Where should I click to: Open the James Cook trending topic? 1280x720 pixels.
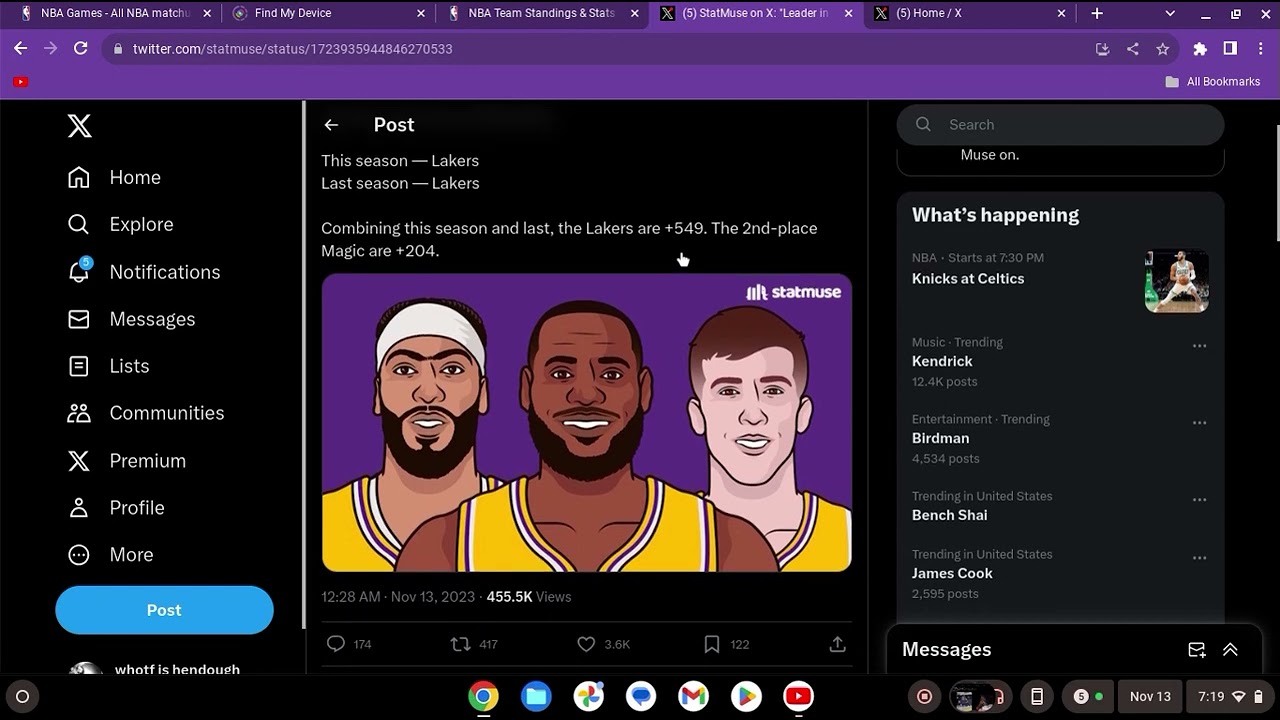coord(952,573)
